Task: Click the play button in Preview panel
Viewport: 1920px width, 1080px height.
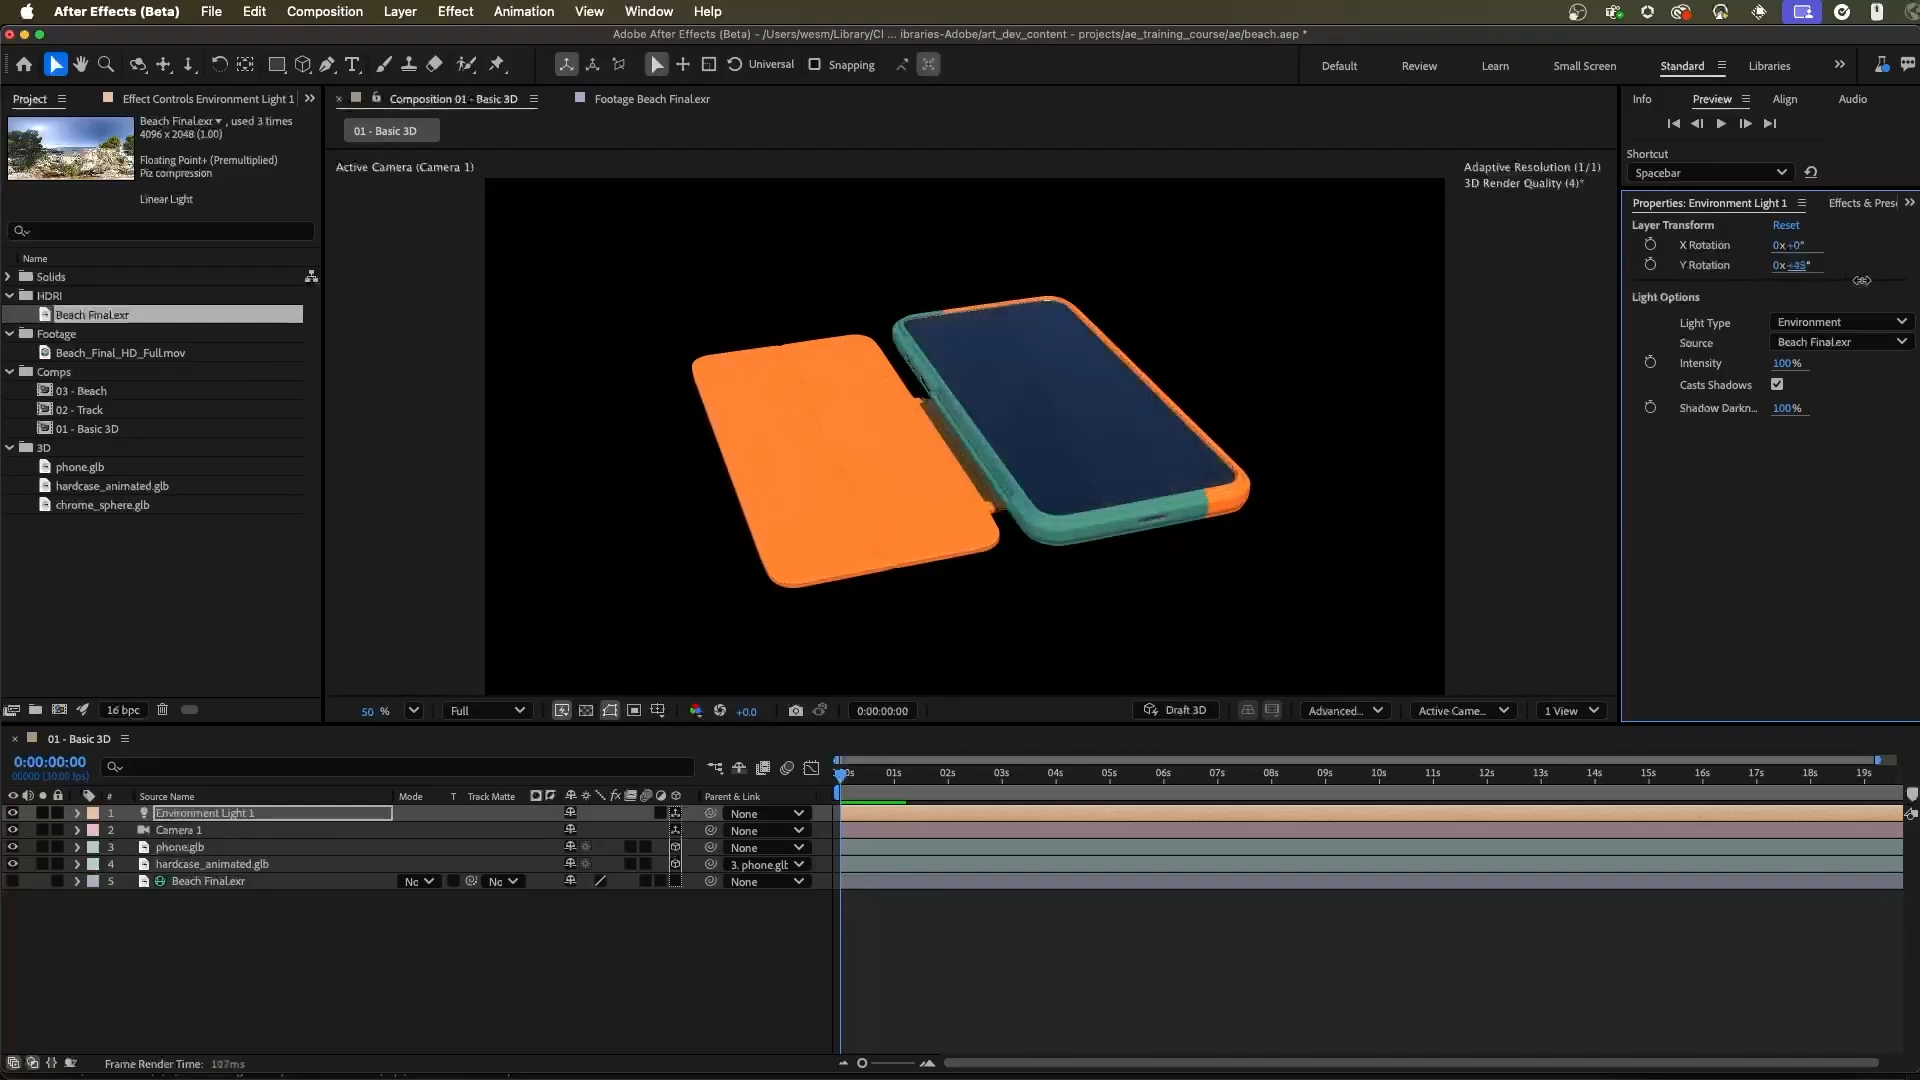Action: coord(1721,124)
